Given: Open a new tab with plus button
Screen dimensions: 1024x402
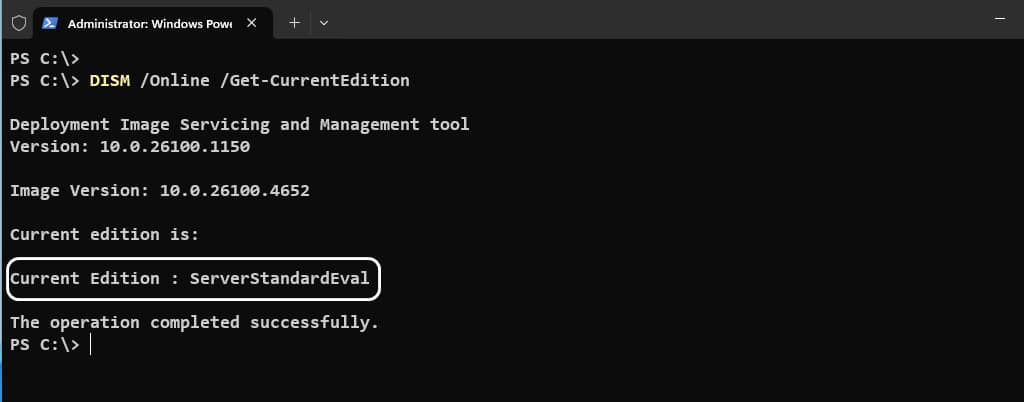Looking at the screenshot, I should coord(295,23).
